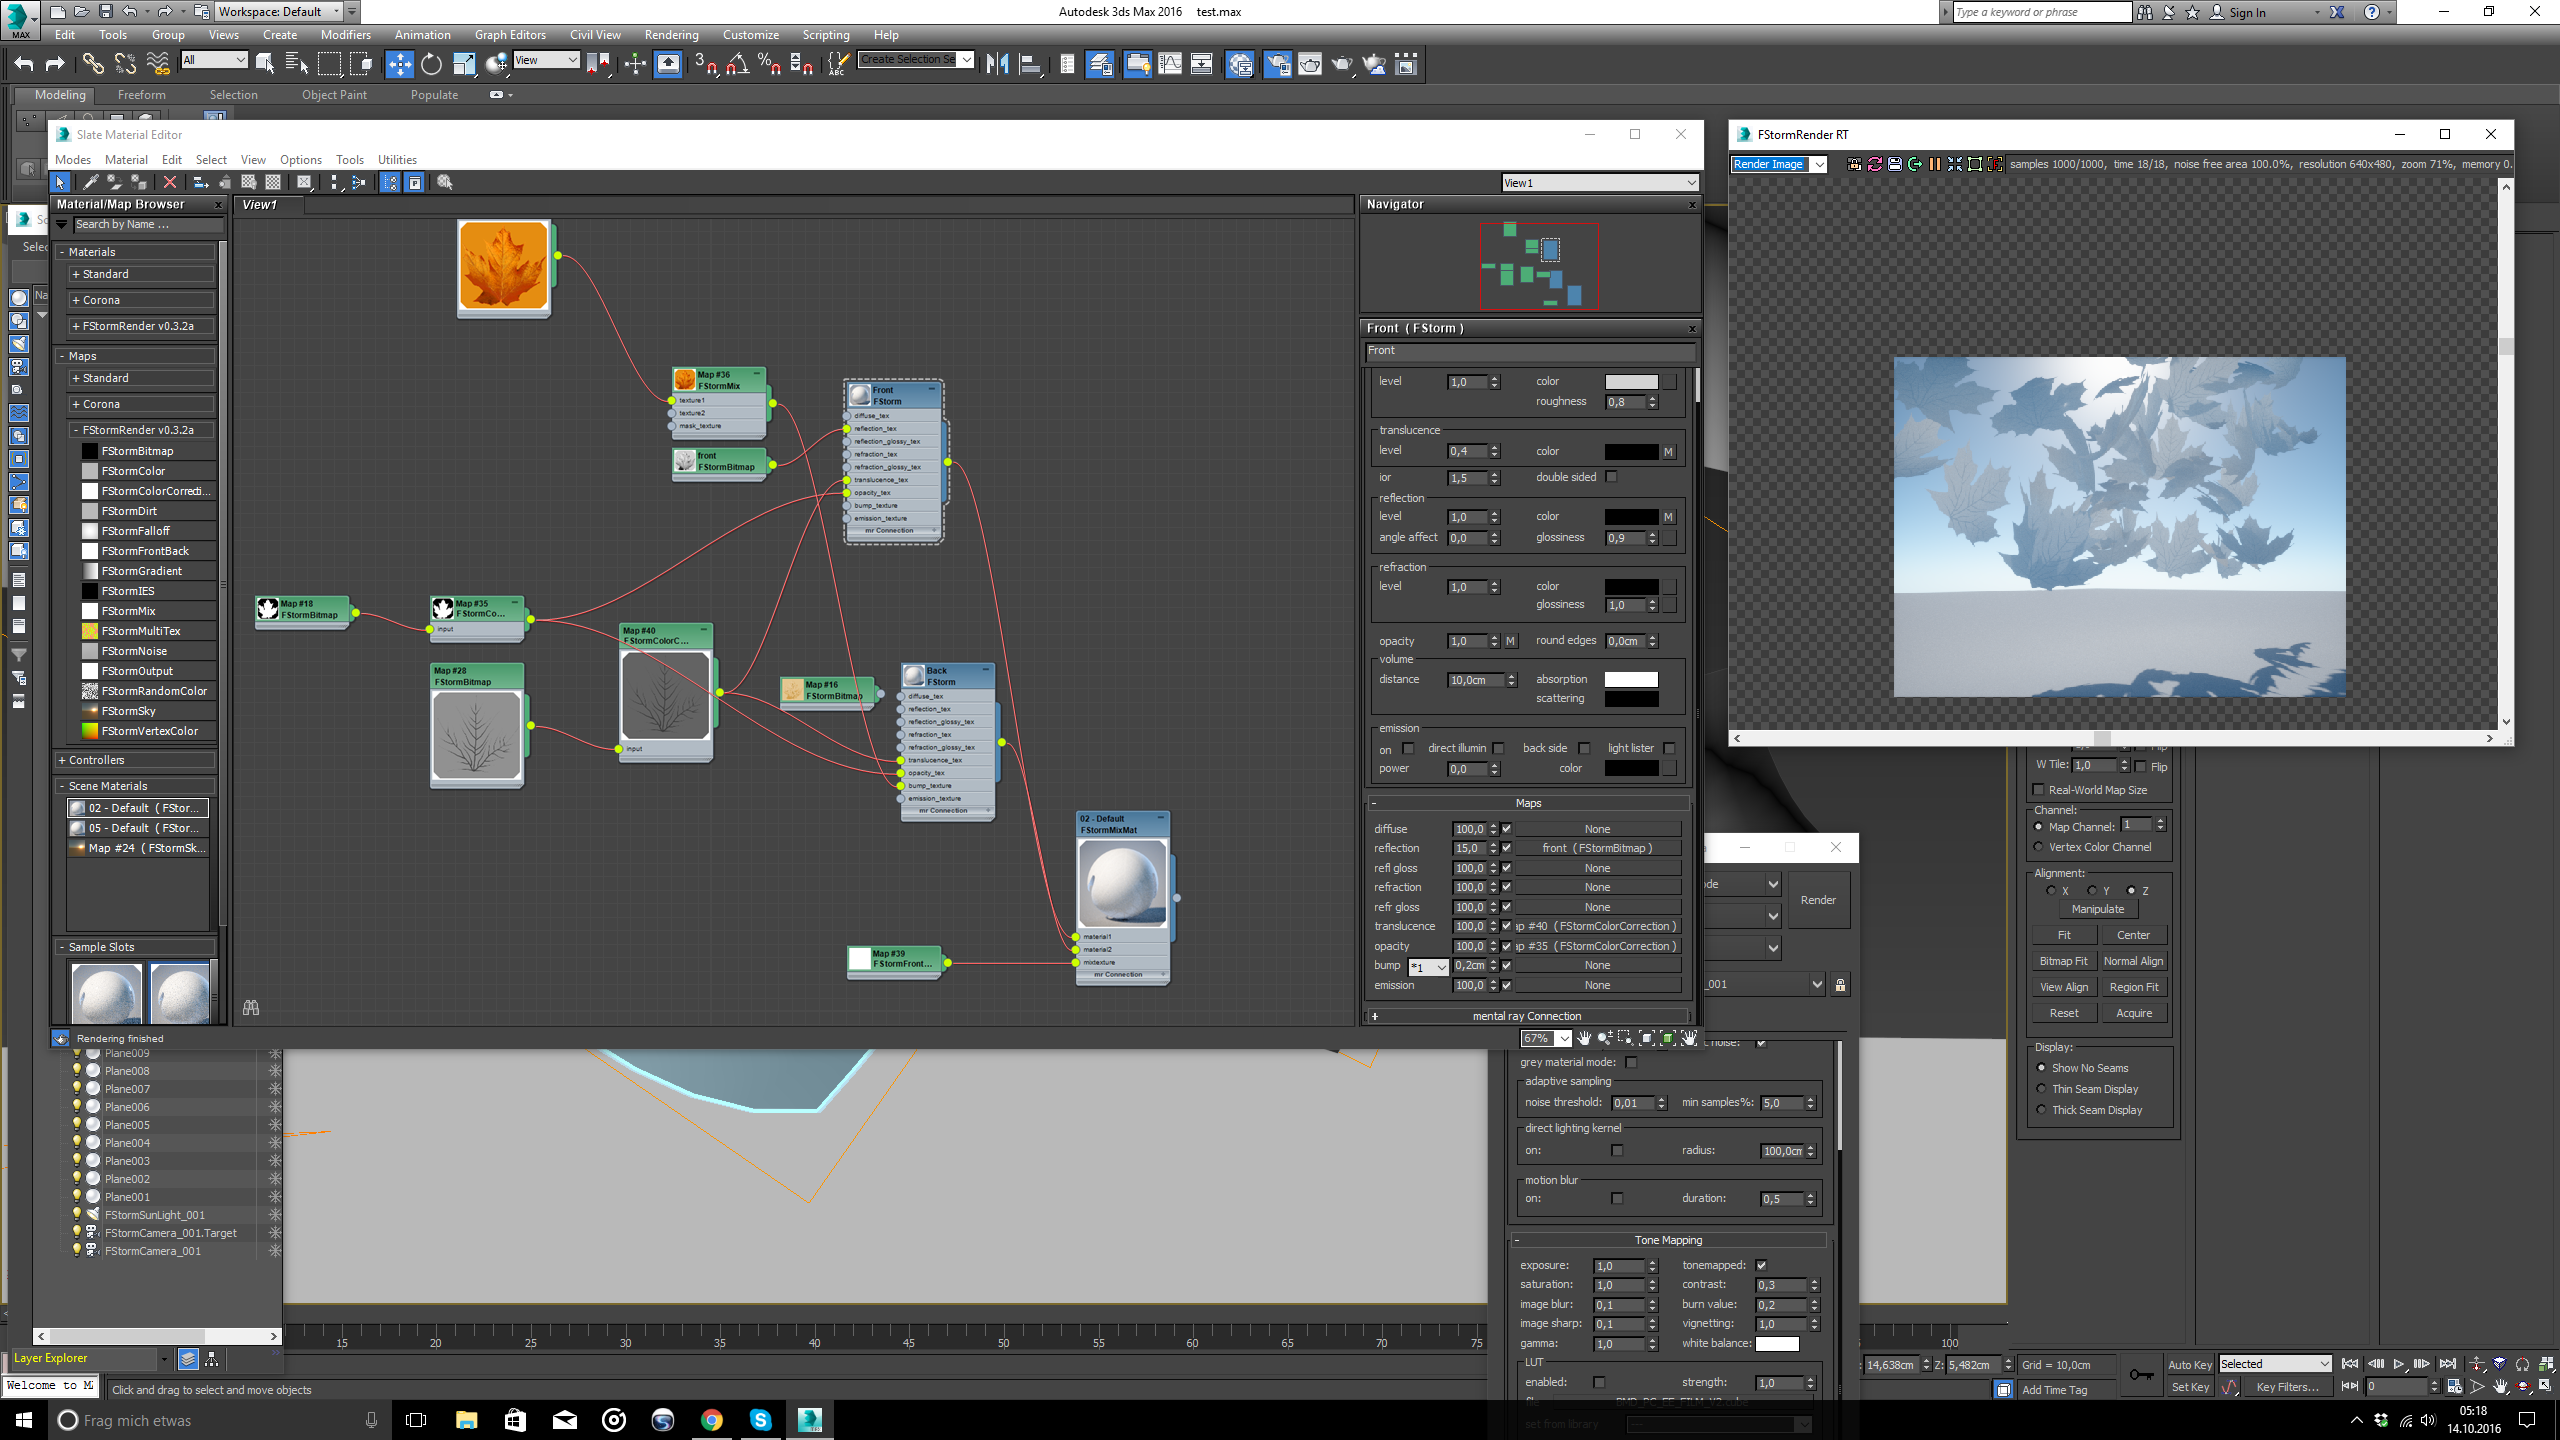Toggle the Percent Snap icon
The image size is (2560, 1440).
coord(769,64)
